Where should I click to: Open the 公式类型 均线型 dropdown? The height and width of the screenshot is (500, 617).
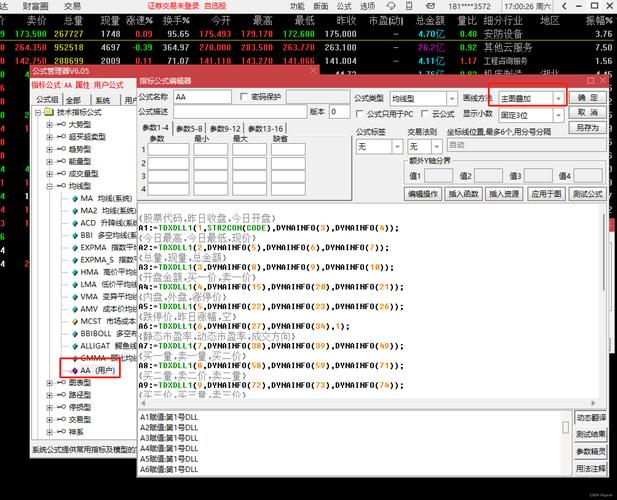(x=449, y=98)
